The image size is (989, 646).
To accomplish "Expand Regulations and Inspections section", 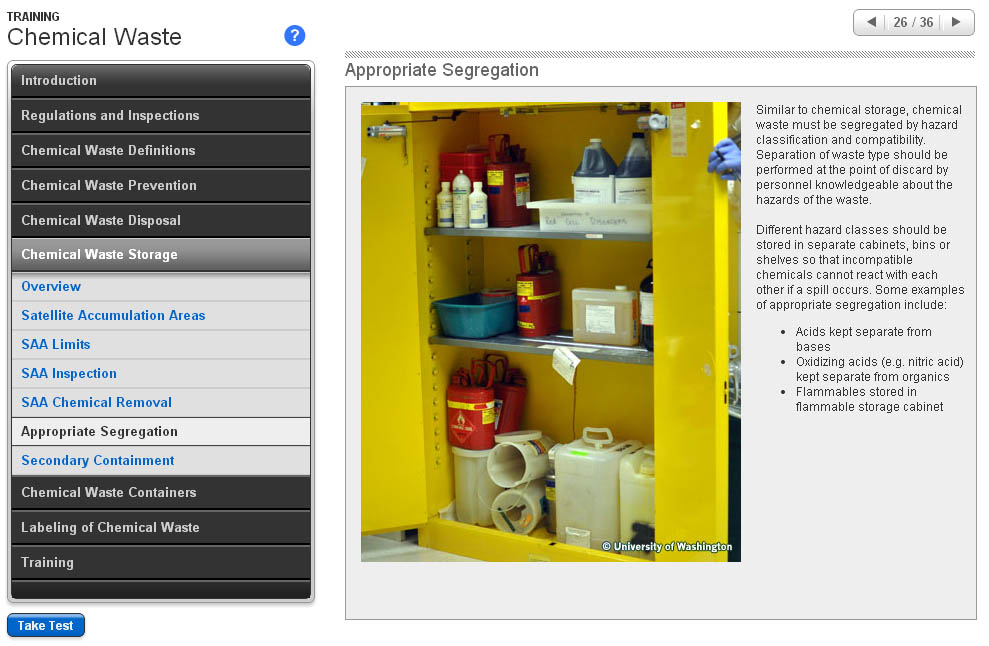I will tap(160, 116).
